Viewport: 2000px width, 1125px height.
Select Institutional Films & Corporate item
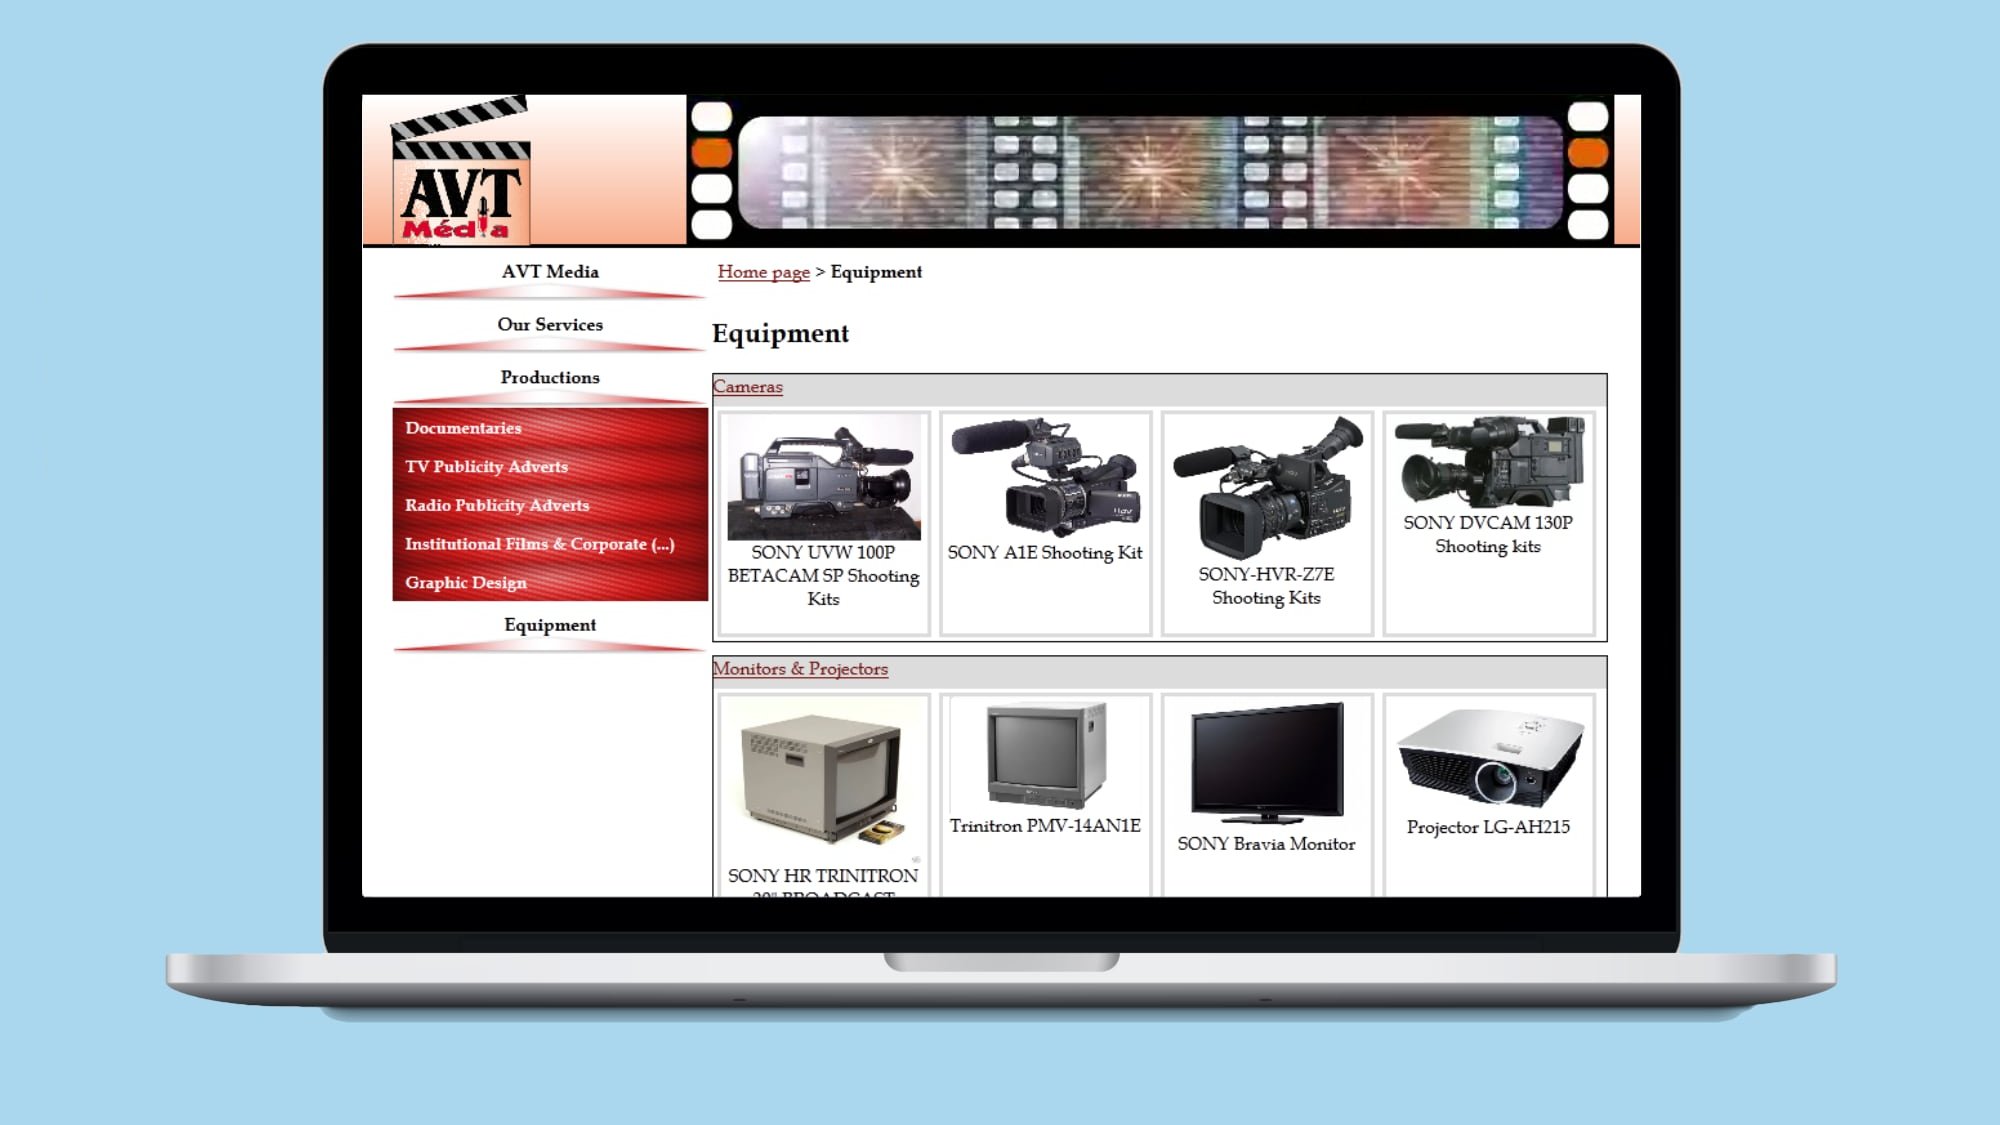pyautogui.click(x=540, y=544)
